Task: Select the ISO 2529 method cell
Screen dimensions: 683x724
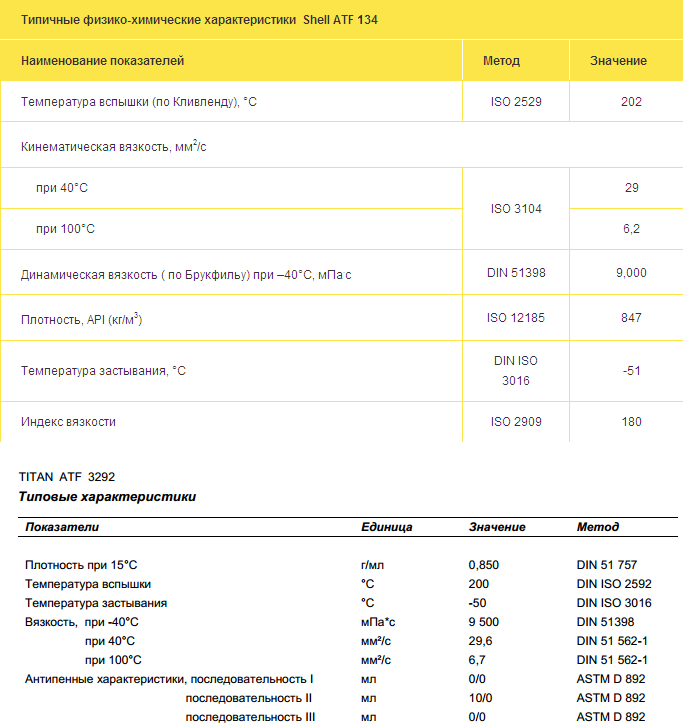Action: (x=516, y=102)
